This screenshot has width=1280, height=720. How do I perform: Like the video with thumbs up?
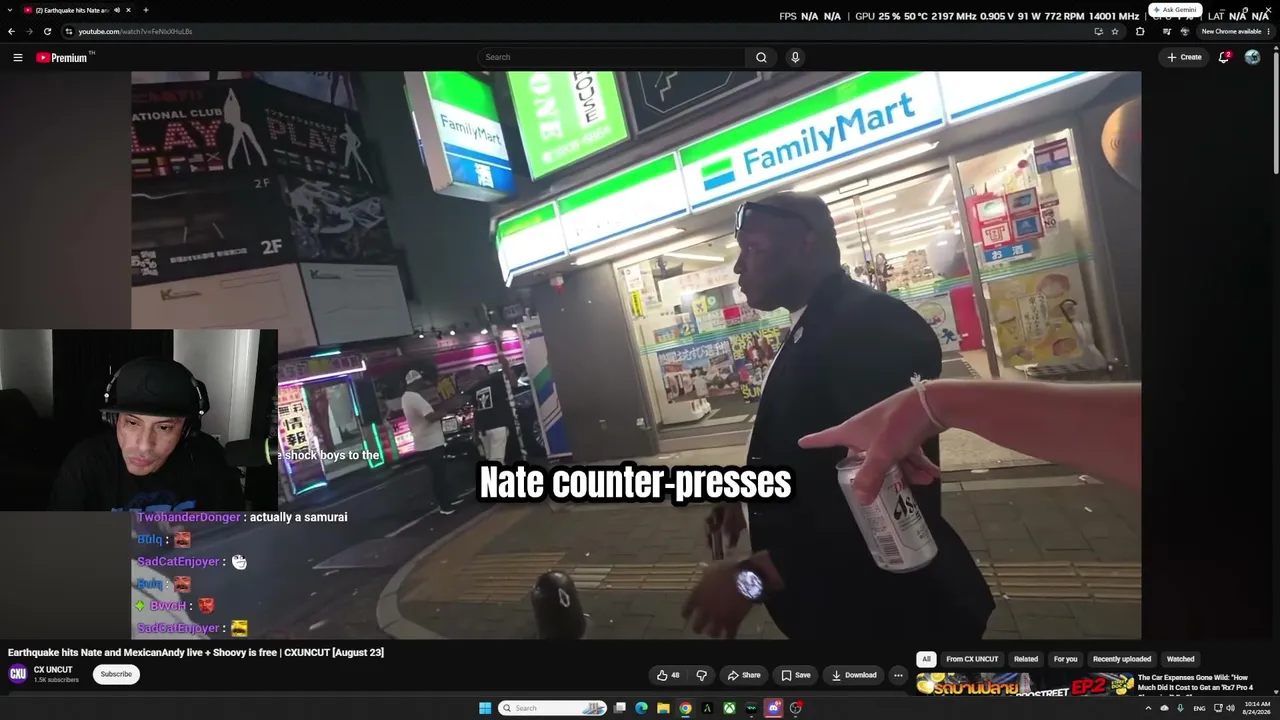667,675
